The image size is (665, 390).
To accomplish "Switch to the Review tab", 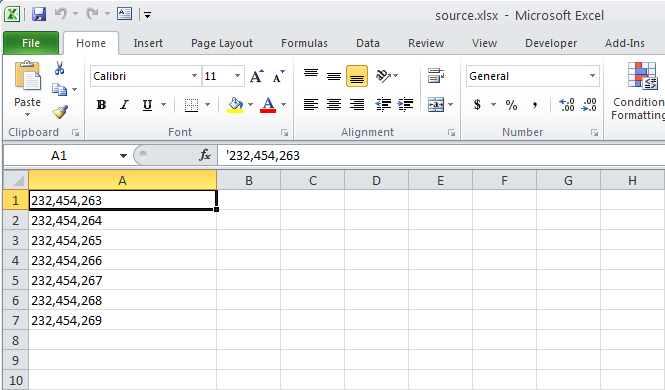I will [x=426, y=43].
